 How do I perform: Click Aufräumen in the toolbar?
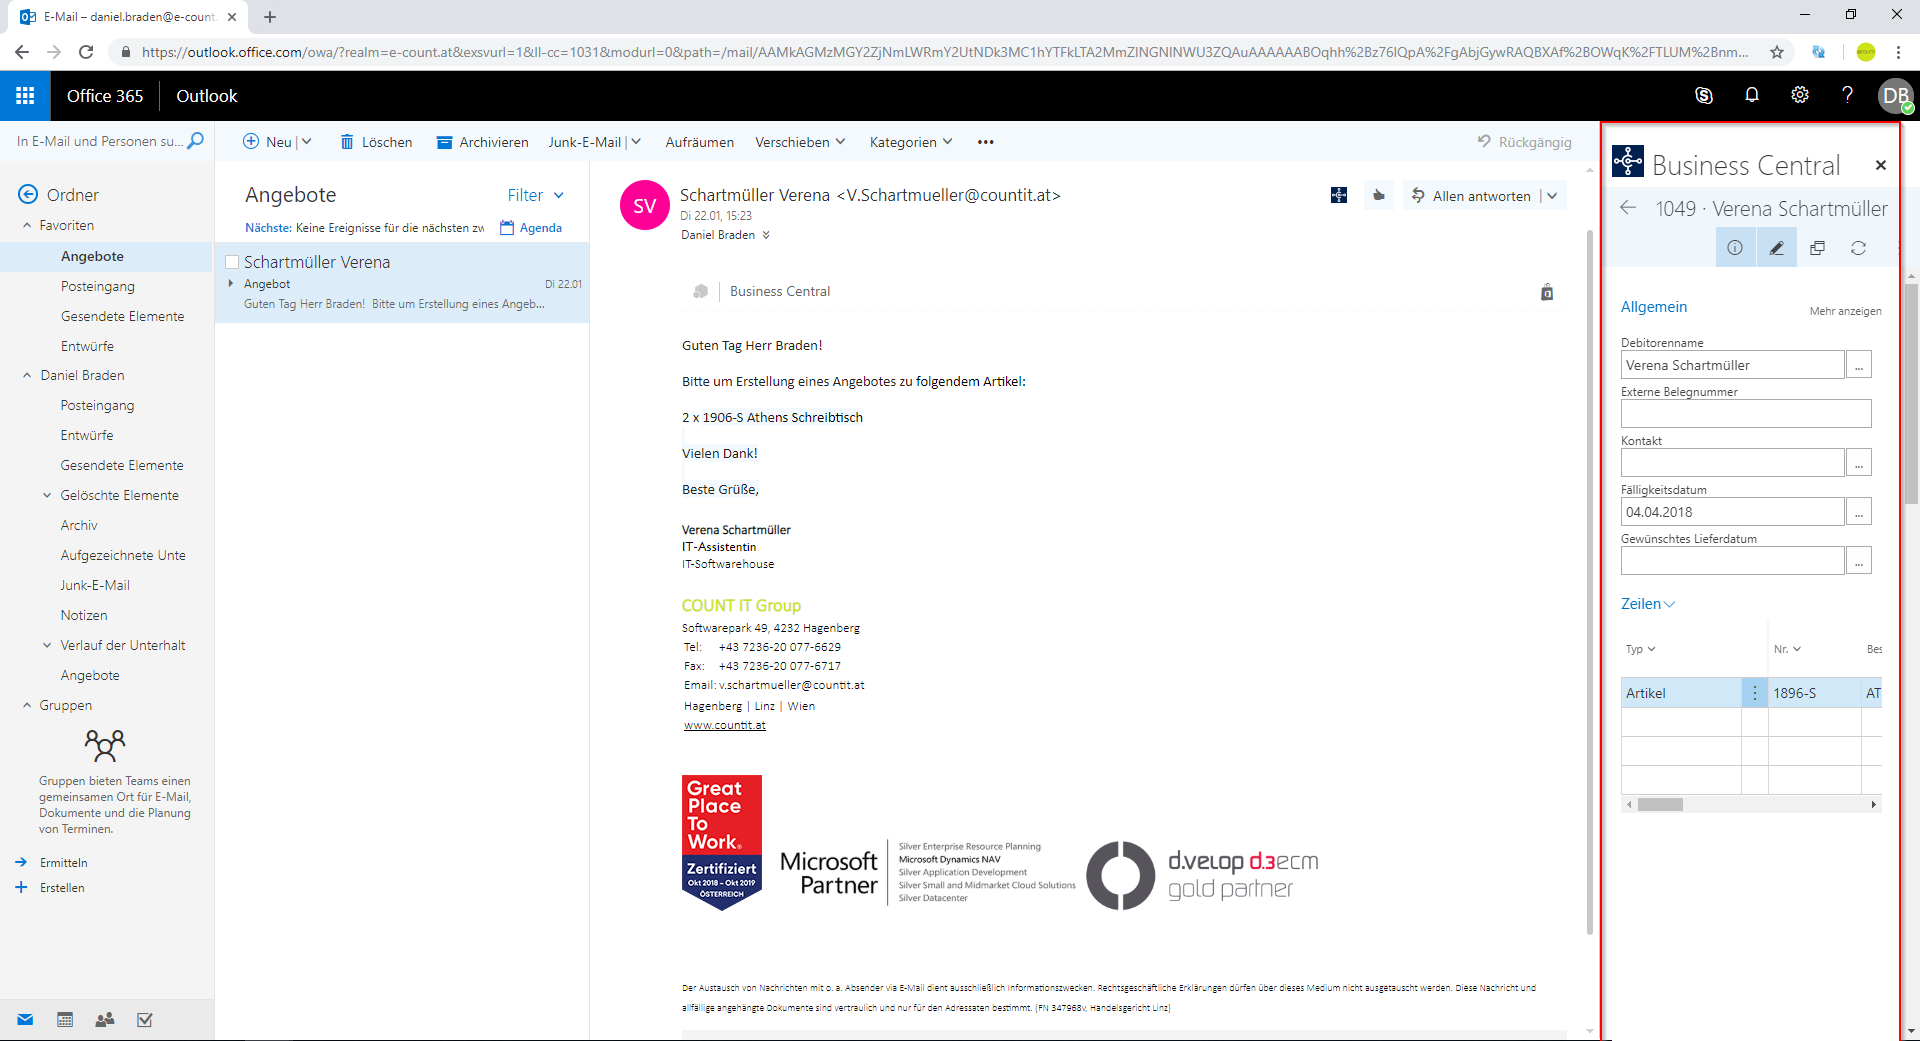[700, 142]
